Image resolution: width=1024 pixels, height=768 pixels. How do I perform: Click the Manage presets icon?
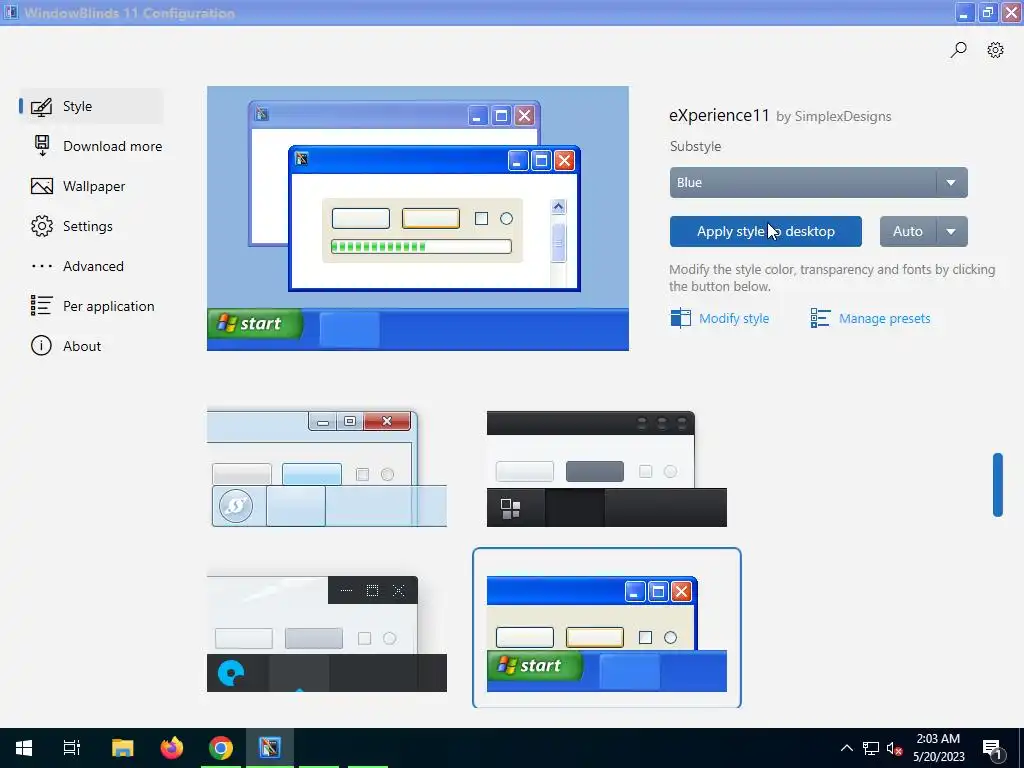click(820, 318)
